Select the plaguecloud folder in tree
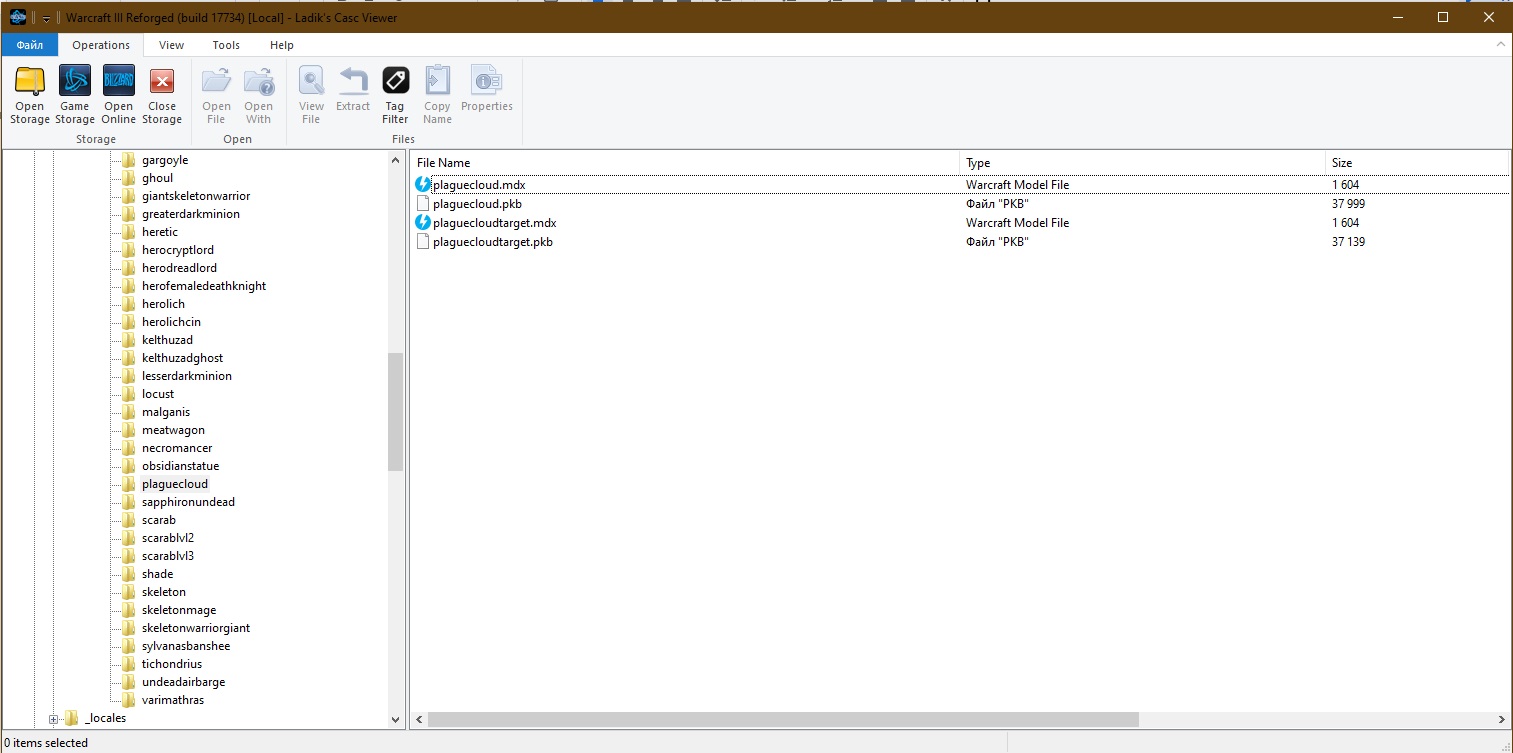Viewport: 1513px width, 753px height. coord(175,484)
